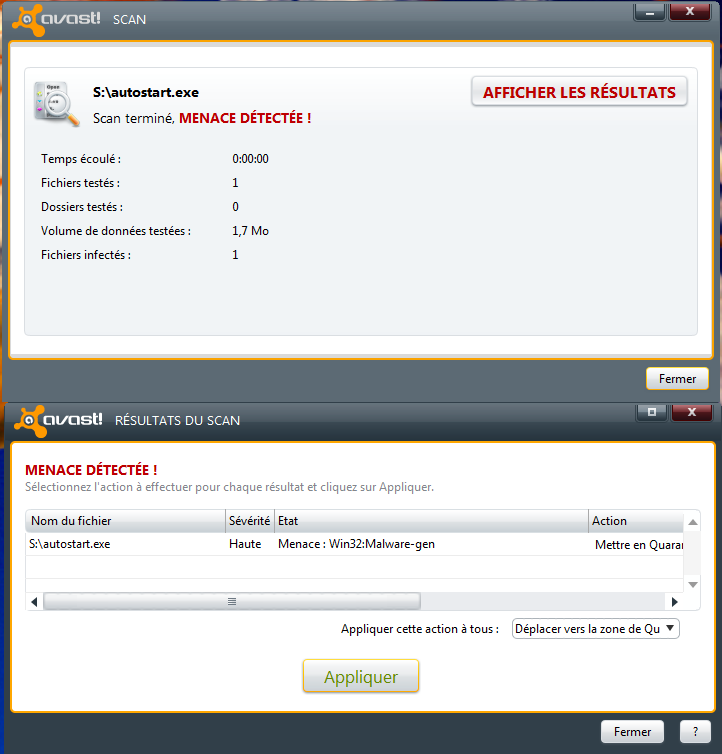The height and width of the screenshot is (754, 722).
Task: Click the avast! logo in the Scan window
Action: click(56, 20)
